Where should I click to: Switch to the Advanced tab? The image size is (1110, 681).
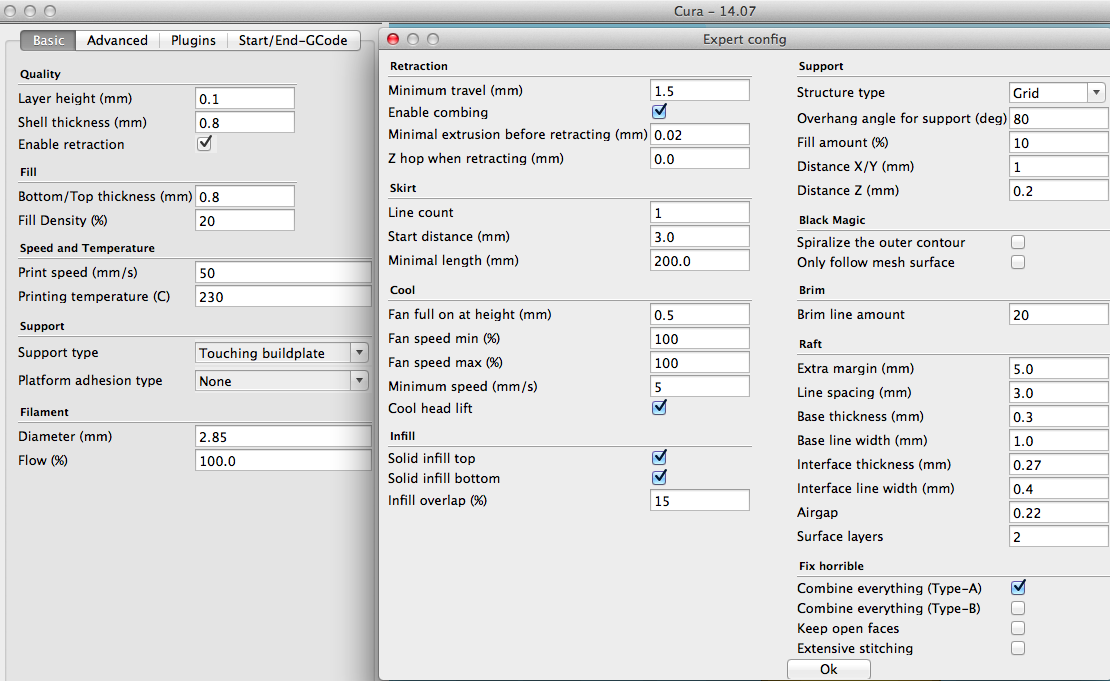[117, 40]
